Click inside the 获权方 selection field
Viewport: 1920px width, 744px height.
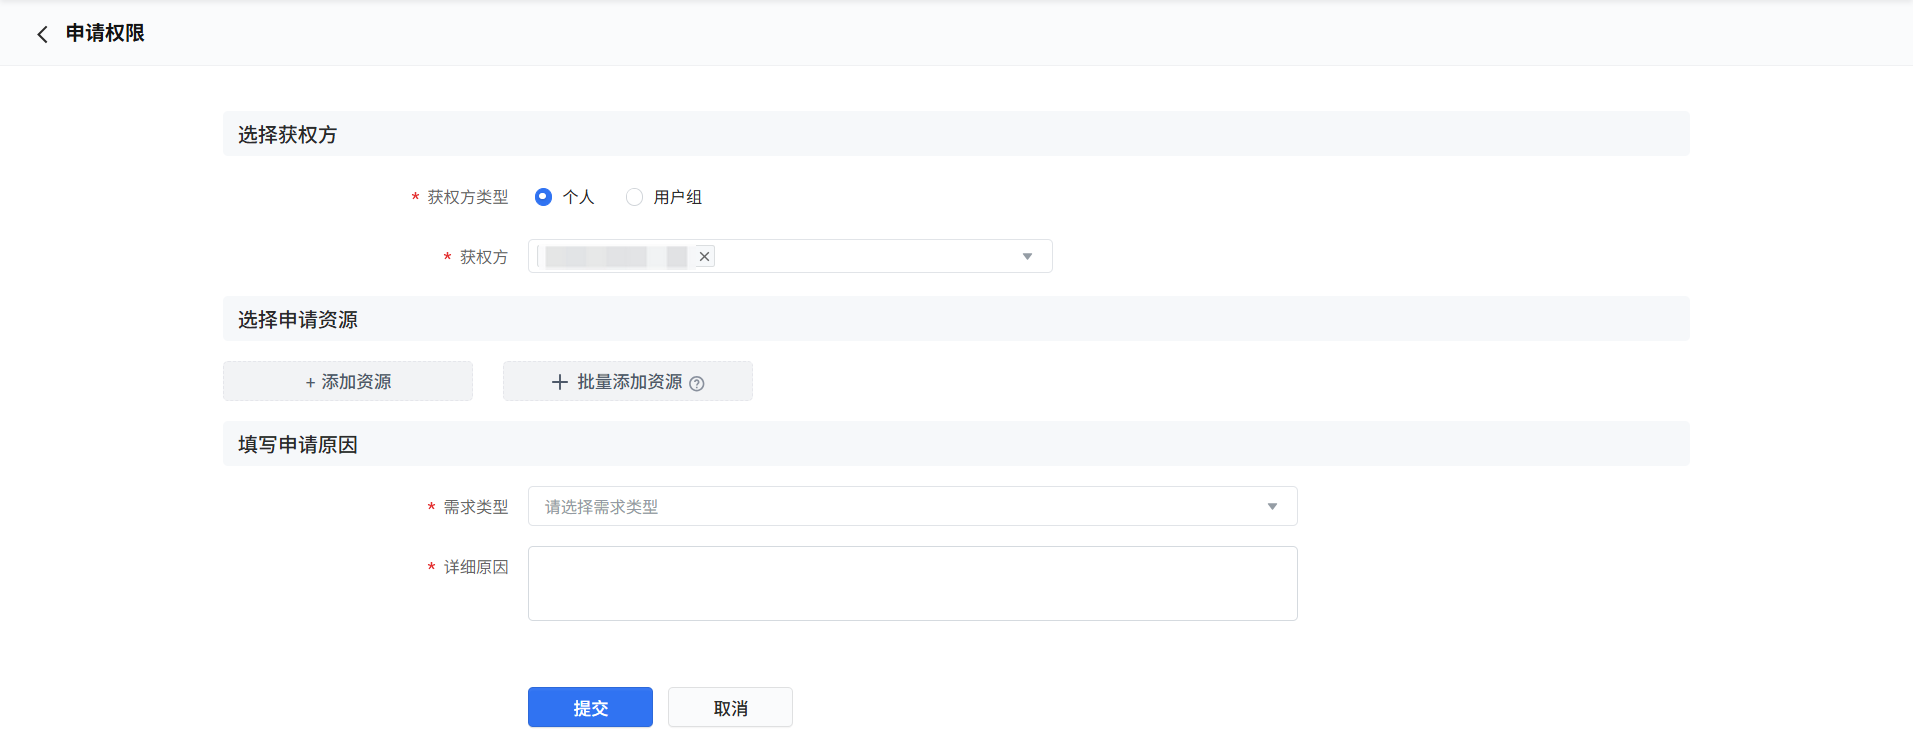coord(790,256)
